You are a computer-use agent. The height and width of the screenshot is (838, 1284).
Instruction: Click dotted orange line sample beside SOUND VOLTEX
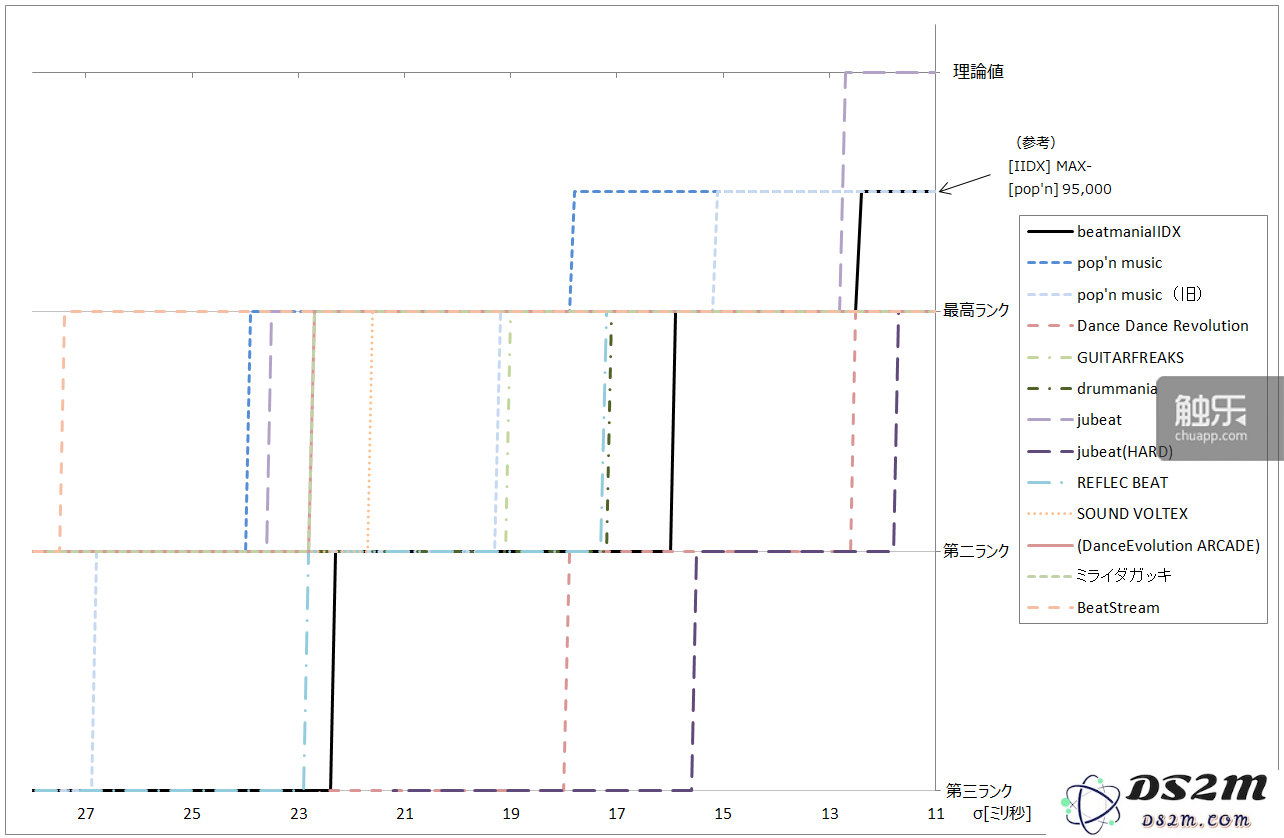pos(1048,514)
